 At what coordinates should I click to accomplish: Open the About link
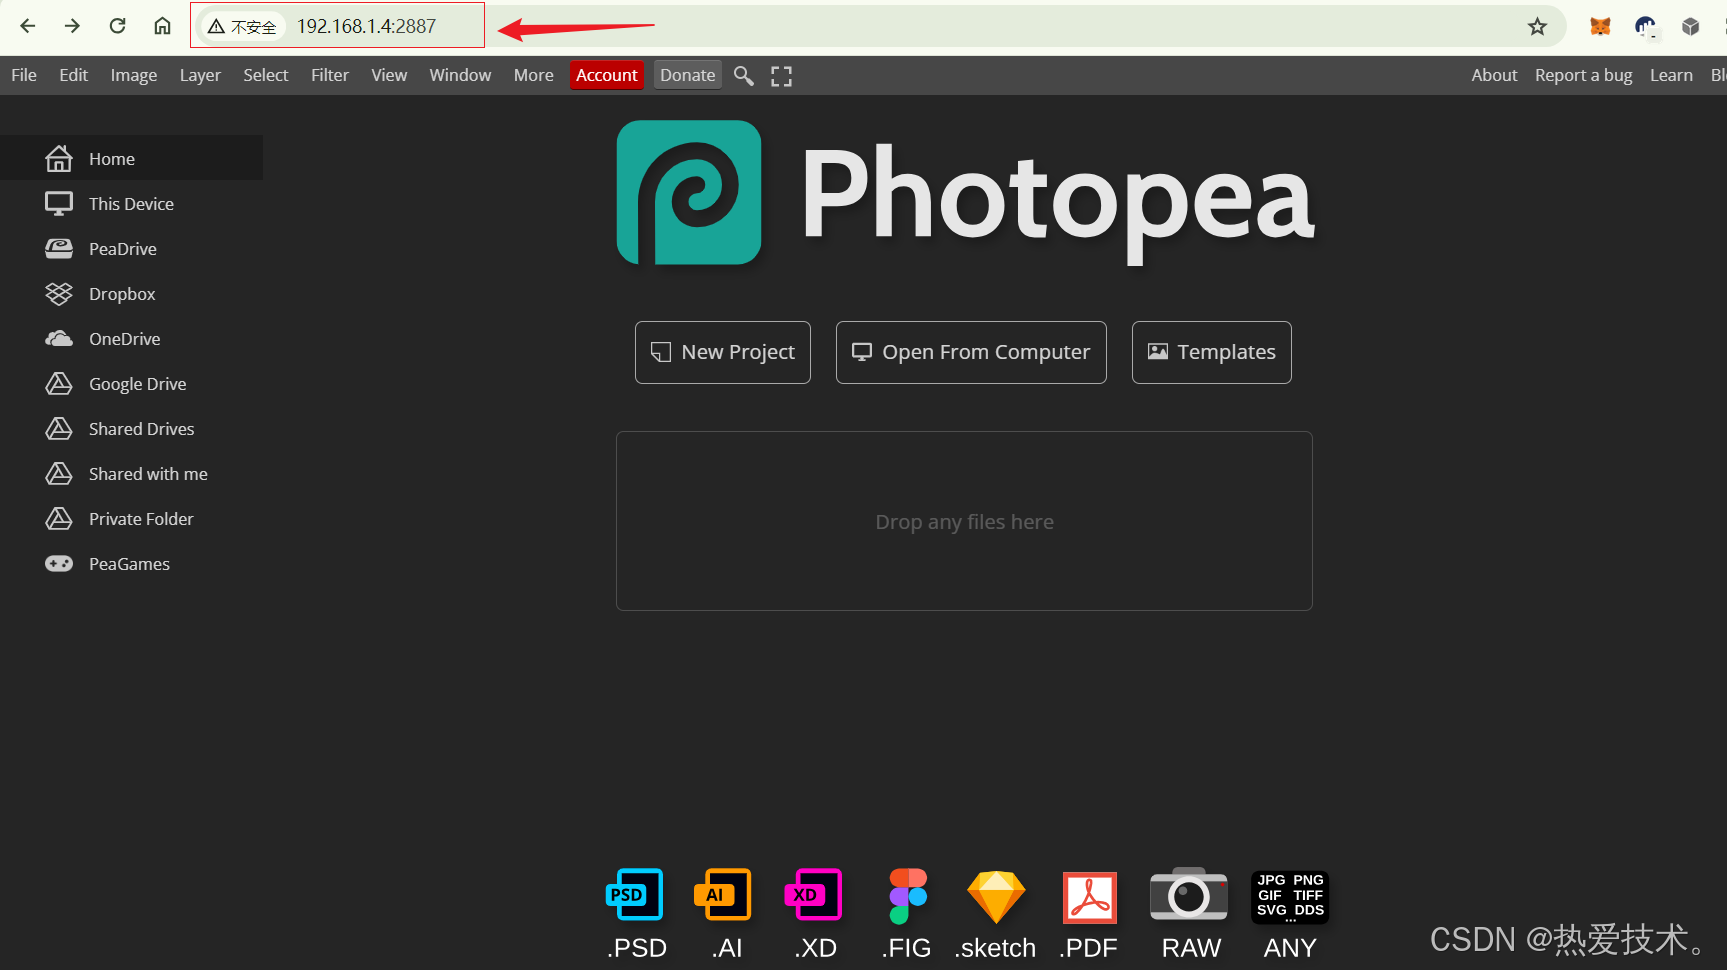(1494, 75)
